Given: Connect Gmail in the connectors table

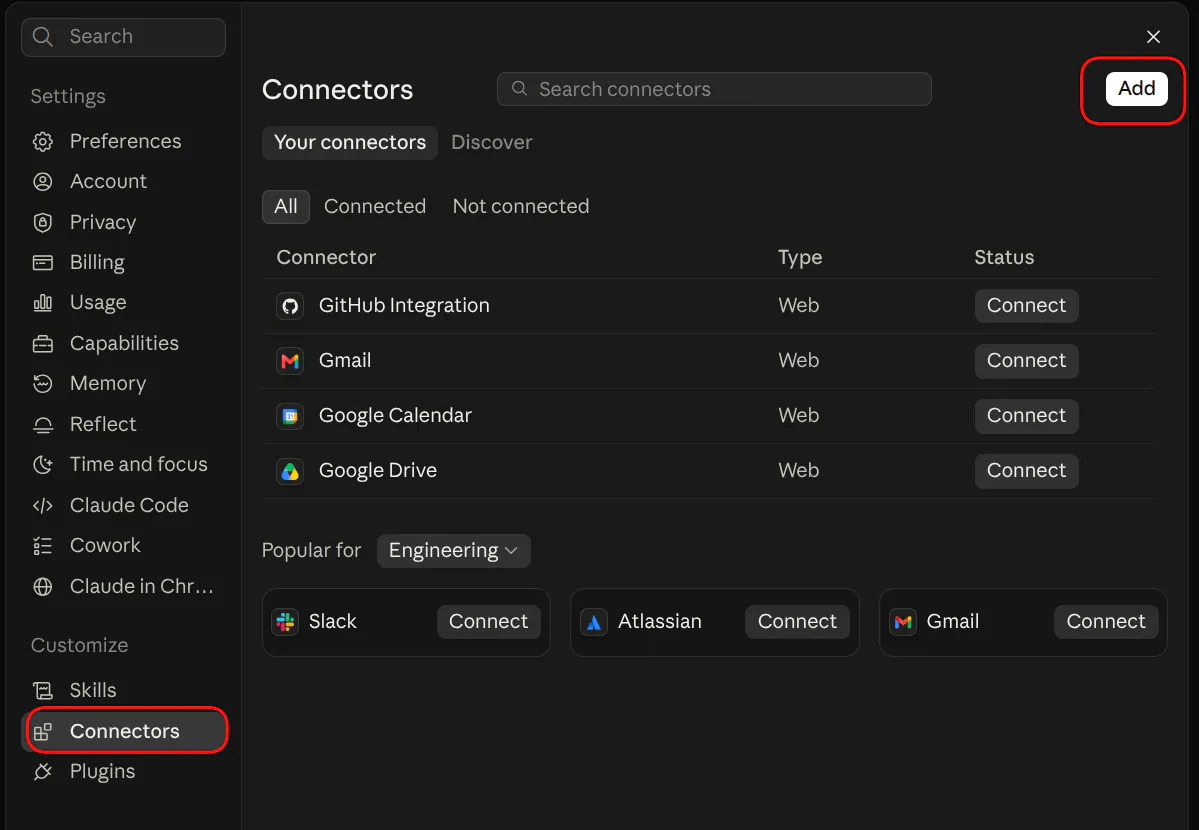Looking at the screenshot, I should pyautogui.click(x=1026, y=361).
